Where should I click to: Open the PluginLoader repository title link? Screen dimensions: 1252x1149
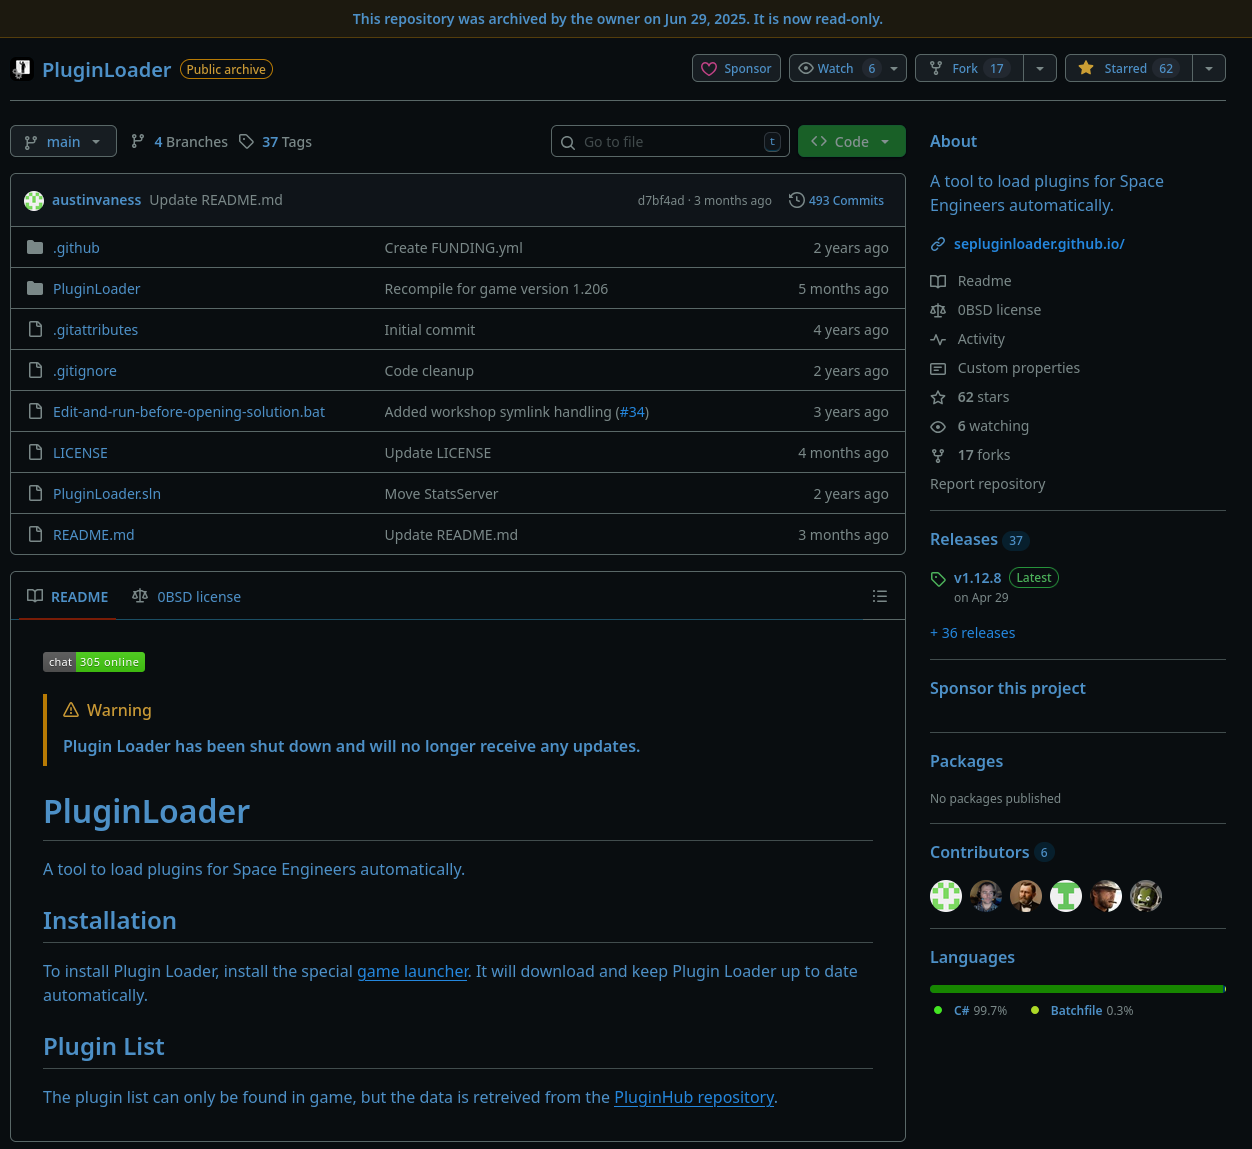coord(106,69)
